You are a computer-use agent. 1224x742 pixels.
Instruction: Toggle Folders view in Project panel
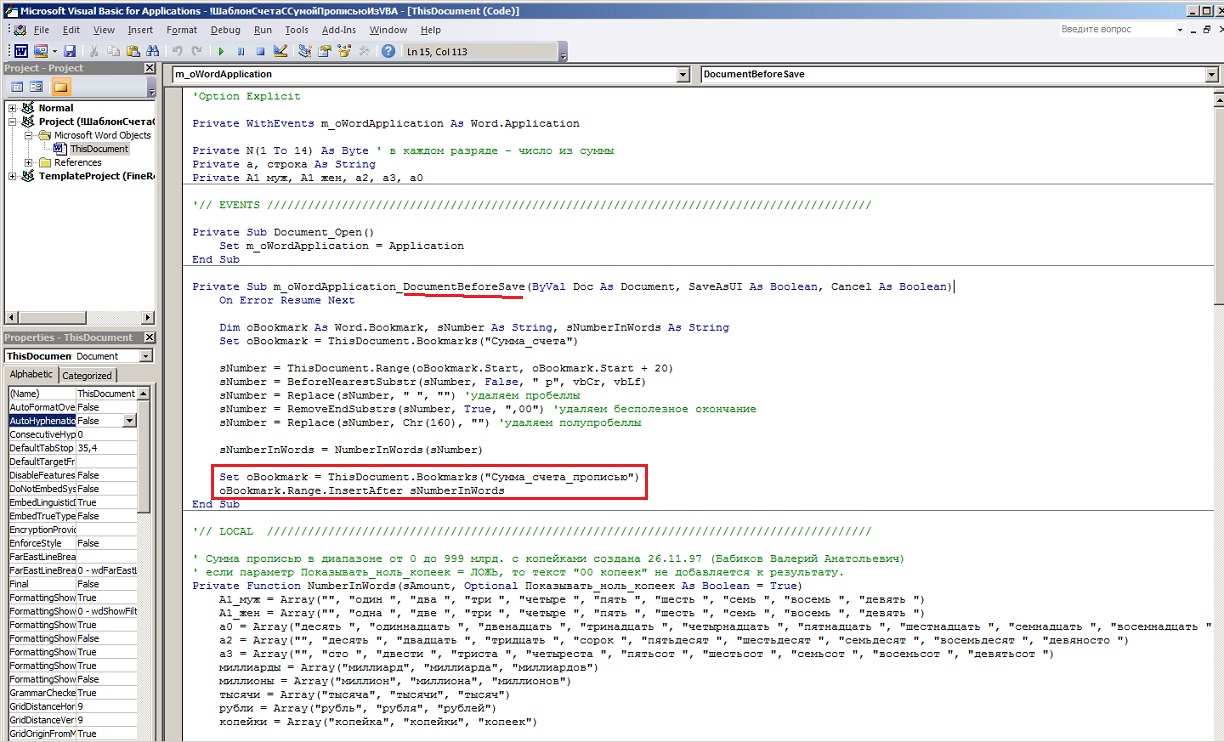(61, 87)
